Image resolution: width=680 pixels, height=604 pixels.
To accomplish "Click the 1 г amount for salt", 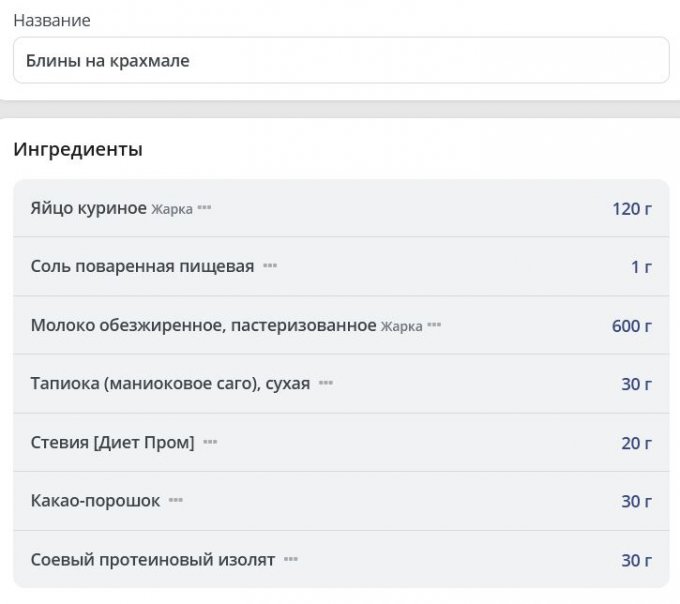I will (641, 267).
